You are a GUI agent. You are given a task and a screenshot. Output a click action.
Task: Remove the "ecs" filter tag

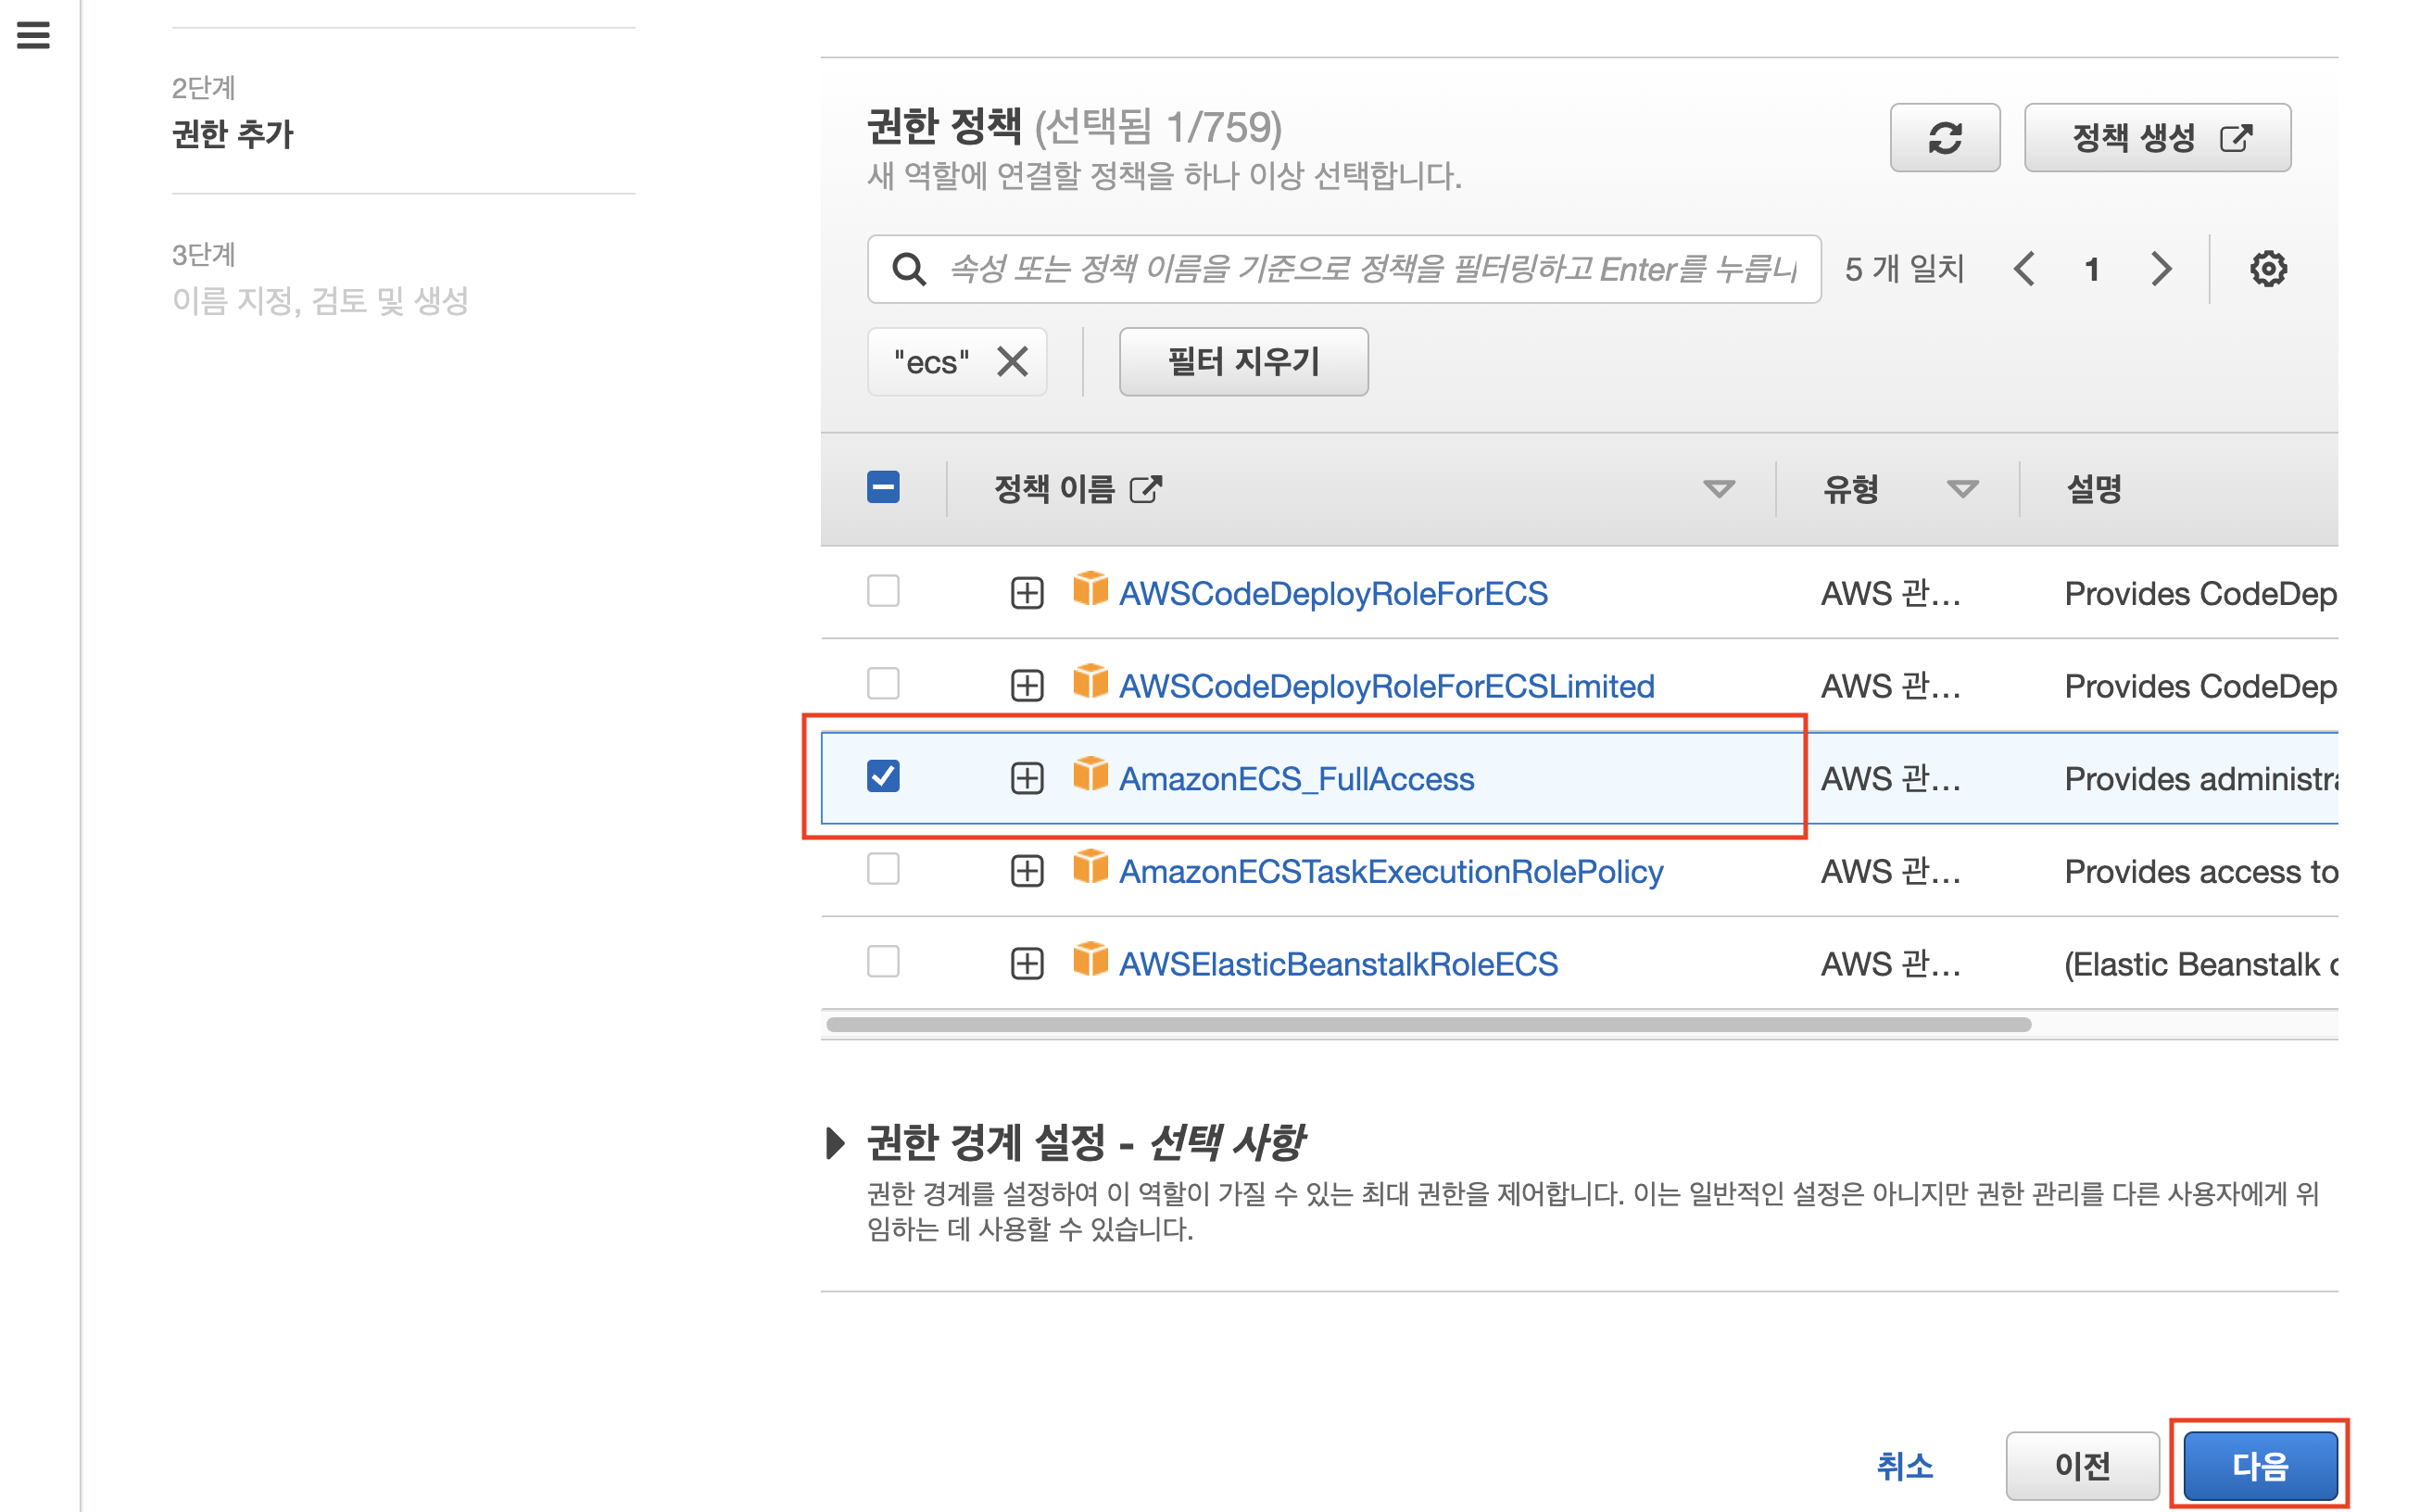point(1012,361)
